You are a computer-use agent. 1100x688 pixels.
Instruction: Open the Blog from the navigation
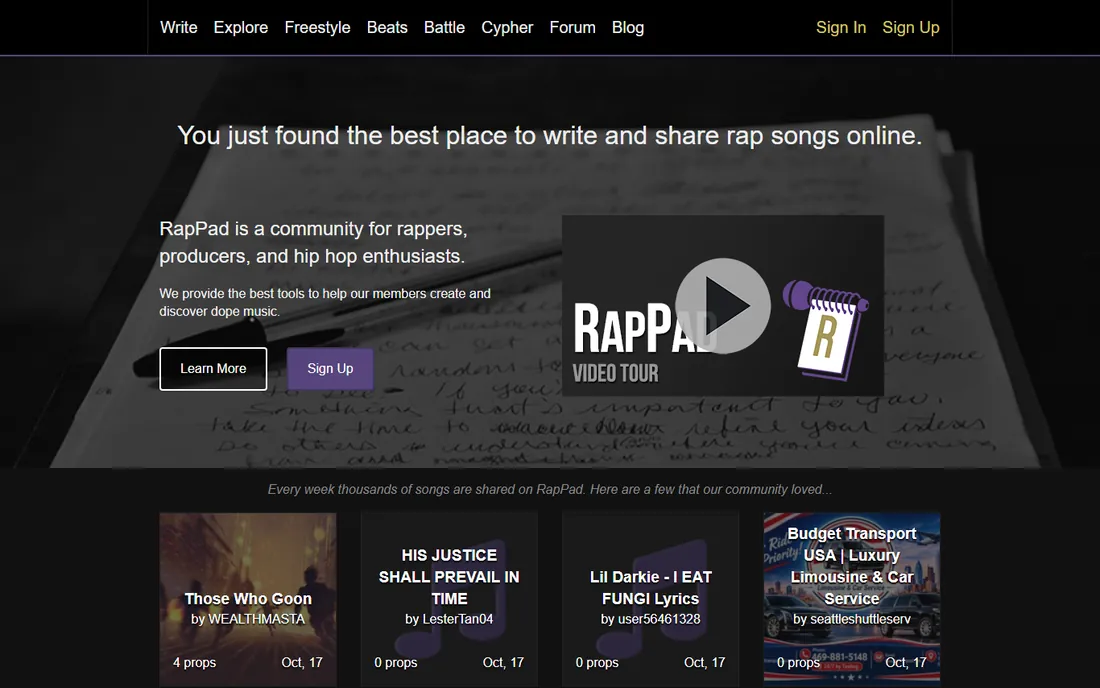click(x=628, y=27)
